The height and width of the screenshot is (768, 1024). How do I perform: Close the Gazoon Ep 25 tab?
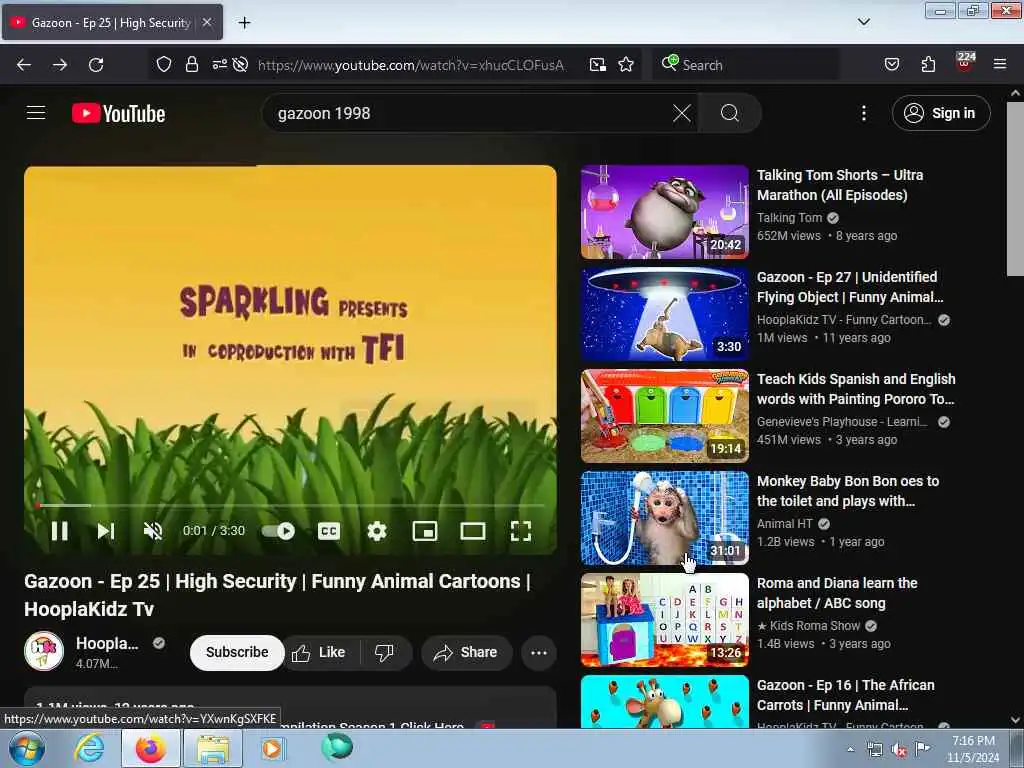coord(207,22)
